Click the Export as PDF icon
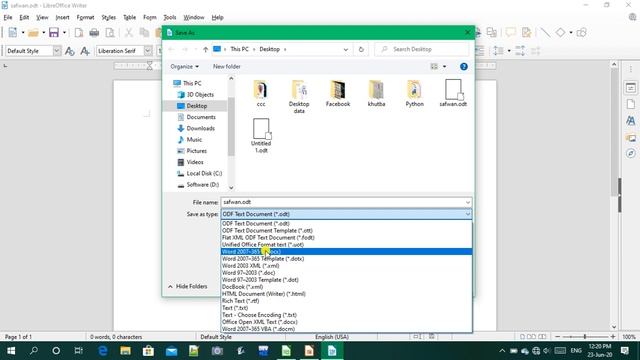Image resolution: width=640 pixels, height=360 pixels. pos(79,33)
